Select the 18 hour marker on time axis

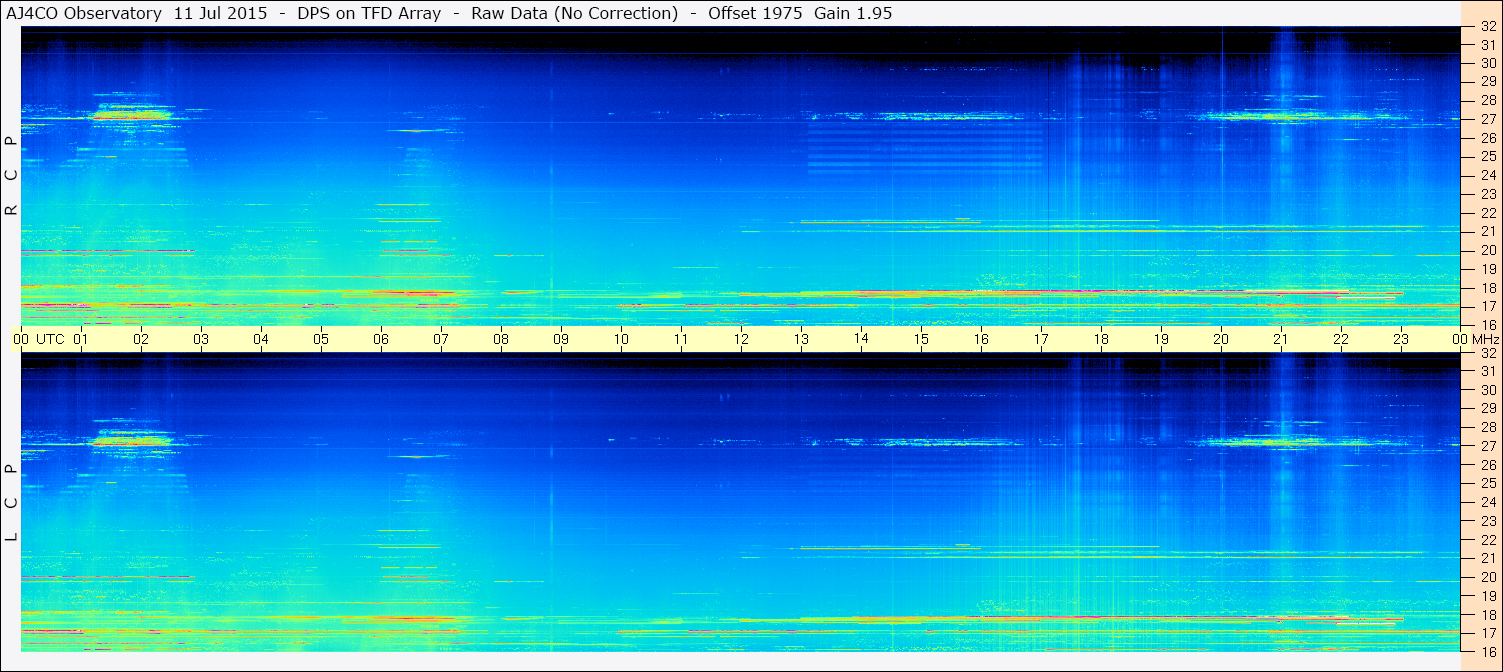[x=1101, y=339]
